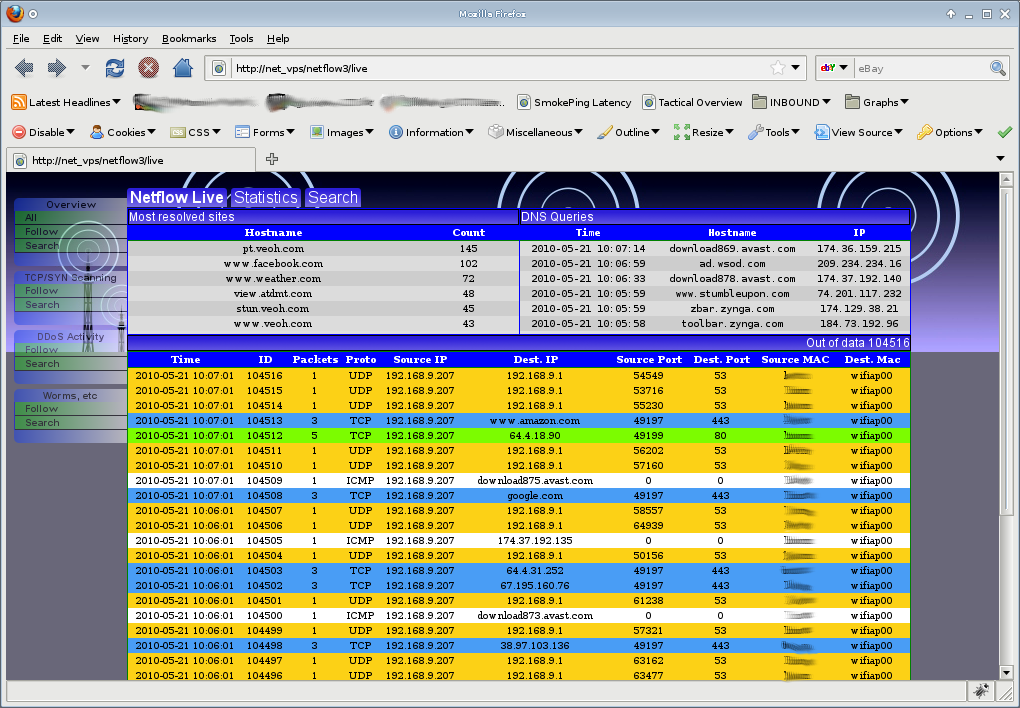Open the SmokePing Latency bookmark

(x=574, y=102)
